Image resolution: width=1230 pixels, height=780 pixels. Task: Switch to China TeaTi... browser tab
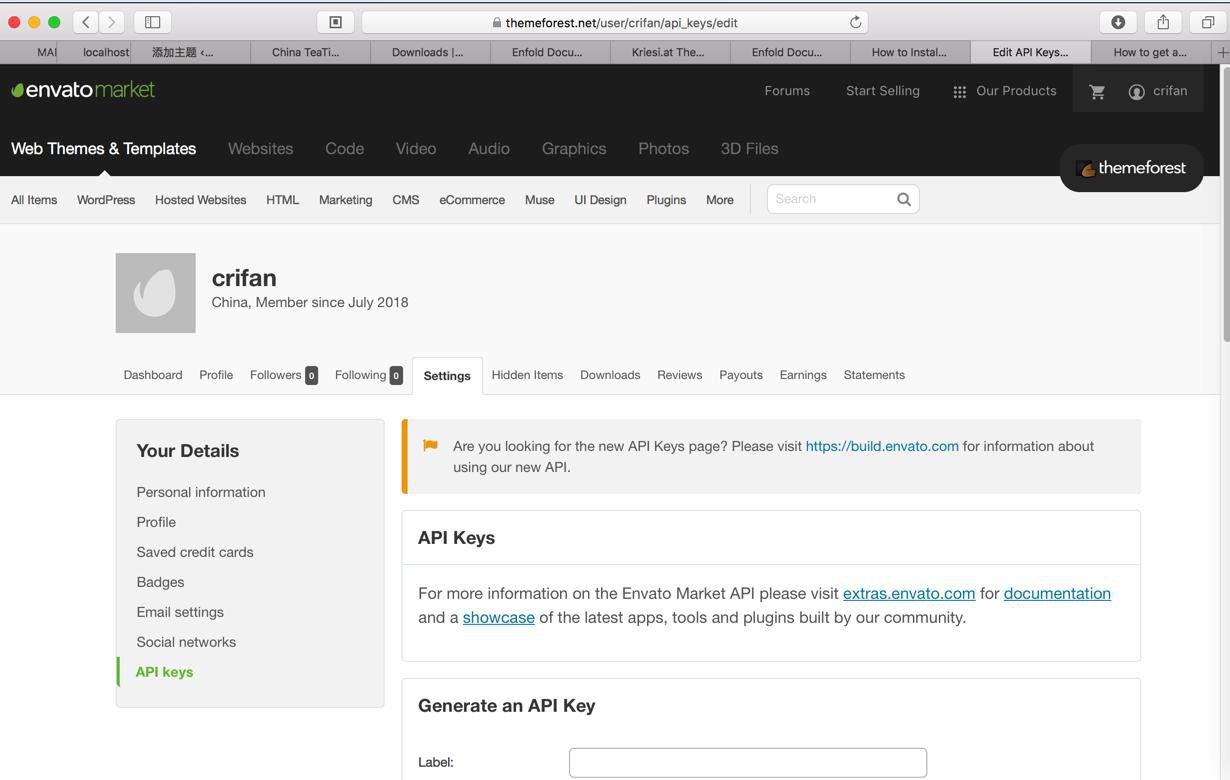tap(306, 52)
